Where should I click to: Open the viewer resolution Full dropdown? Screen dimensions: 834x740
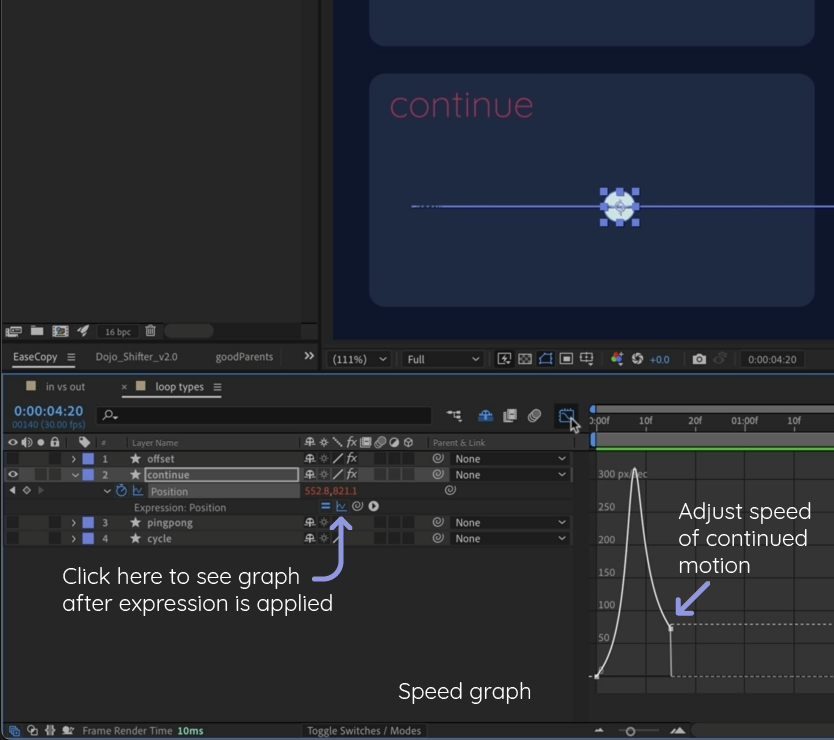click(x=444, y=359)
